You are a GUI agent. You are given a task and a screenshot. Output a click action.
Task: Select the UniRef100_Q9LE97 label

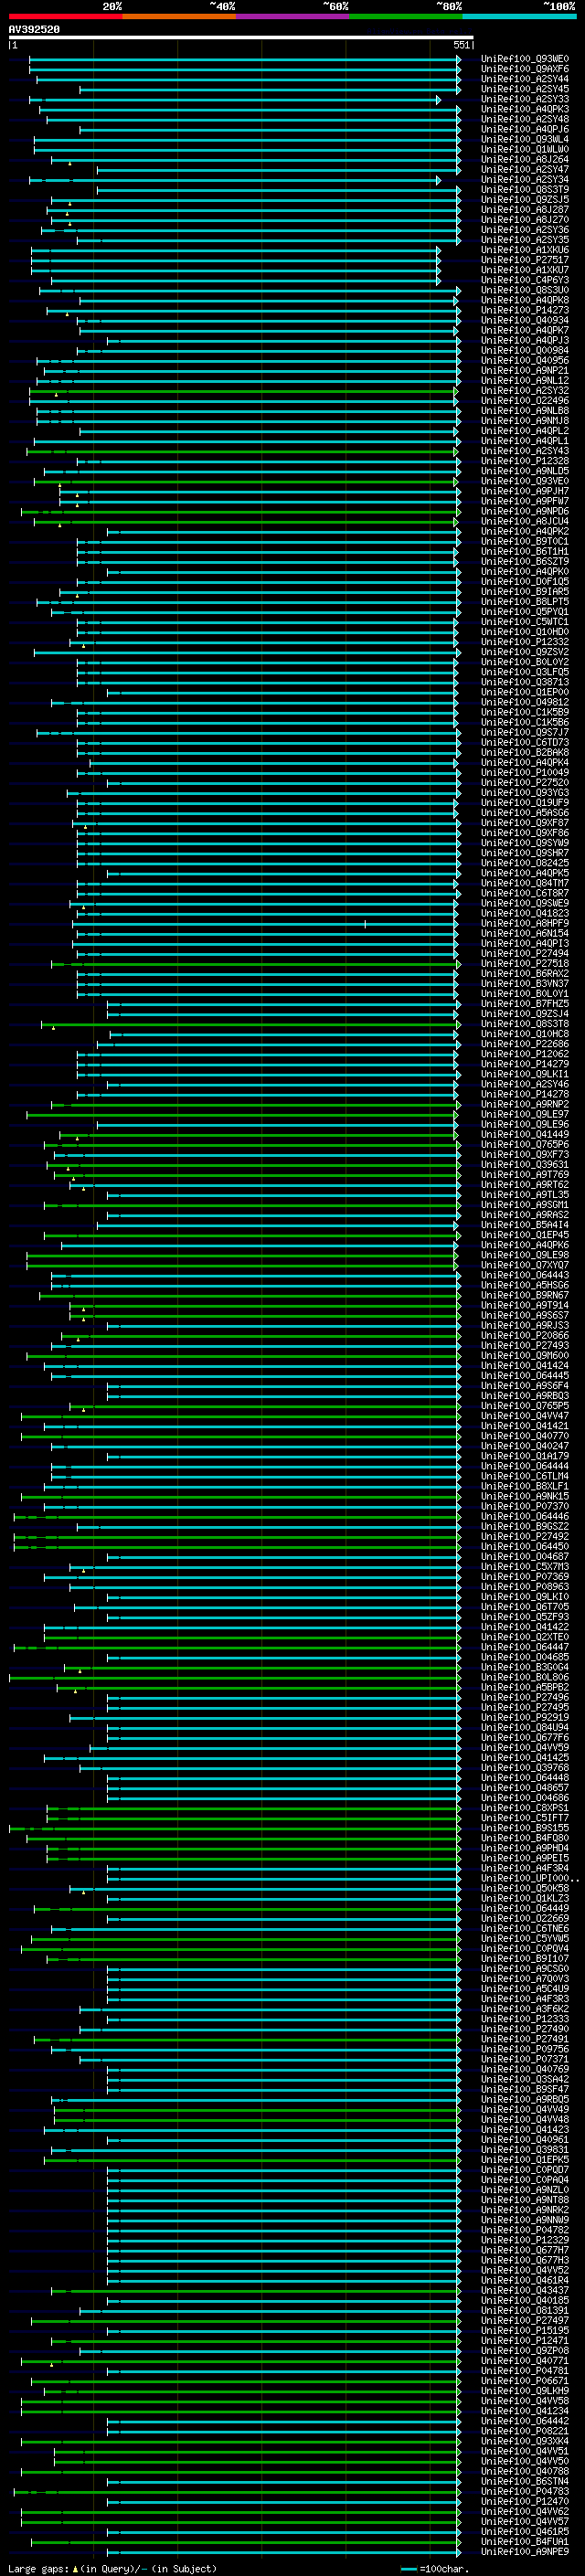525,1114
